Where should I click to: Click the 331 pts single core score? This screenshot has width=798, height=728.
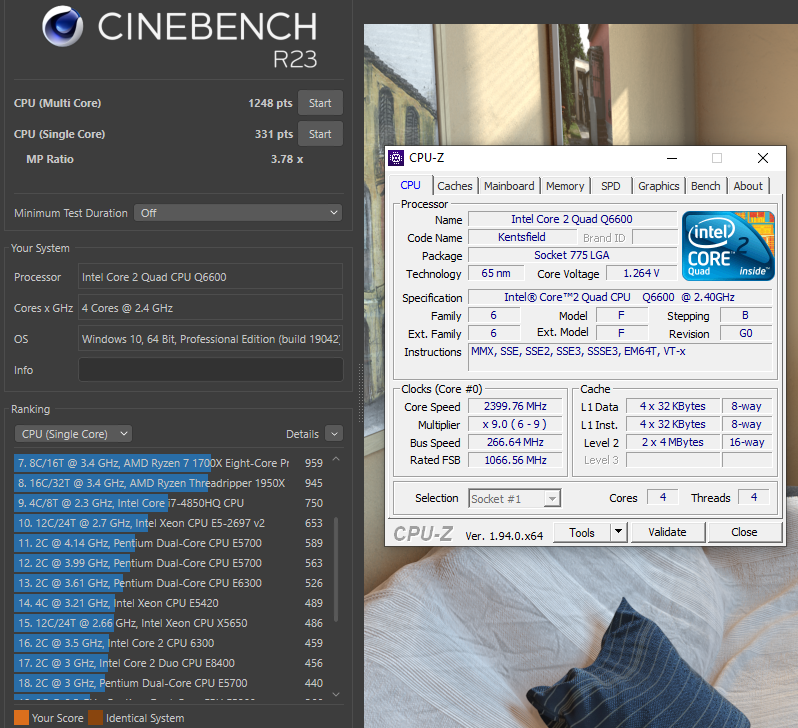(x=274, y=134)
